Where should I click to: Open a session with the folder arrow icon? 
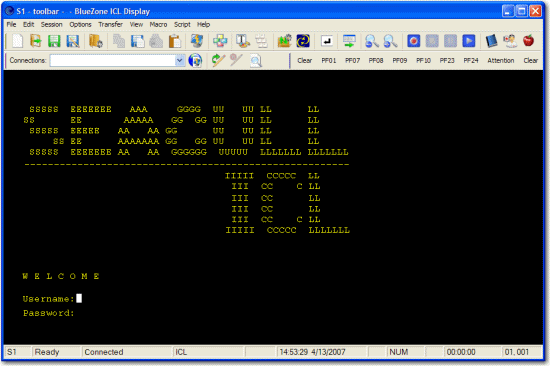(36, 41)
